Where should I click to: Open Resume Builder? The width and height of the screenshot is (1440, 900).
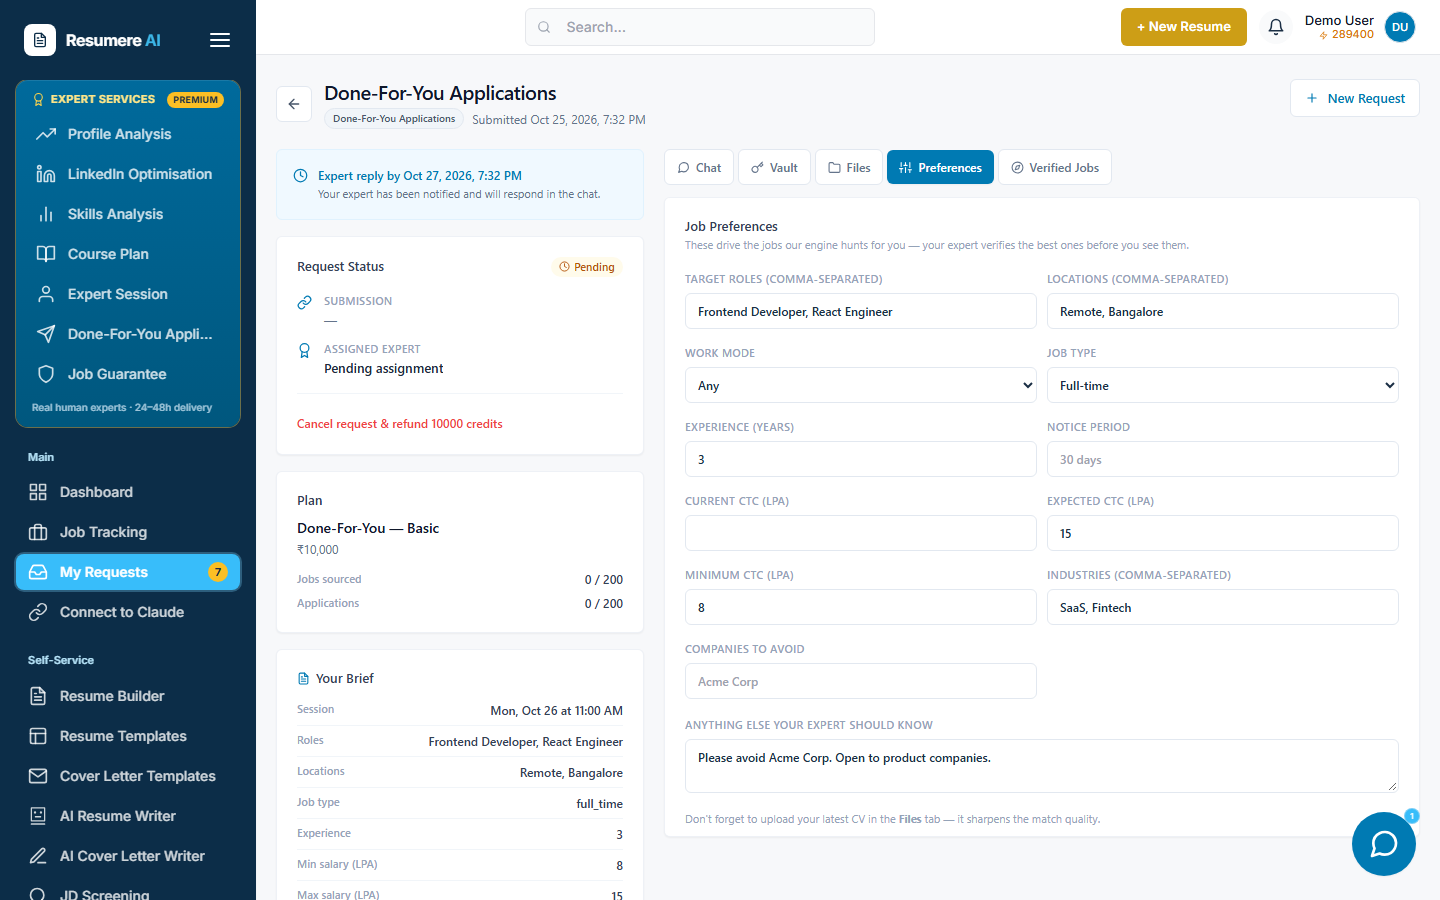(128, 696)
